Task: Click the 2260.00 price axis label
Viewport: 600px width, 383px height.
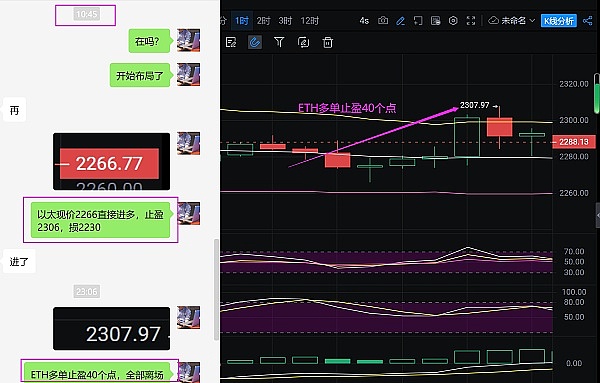Action: pyautogui.click(x=574, y=193)
